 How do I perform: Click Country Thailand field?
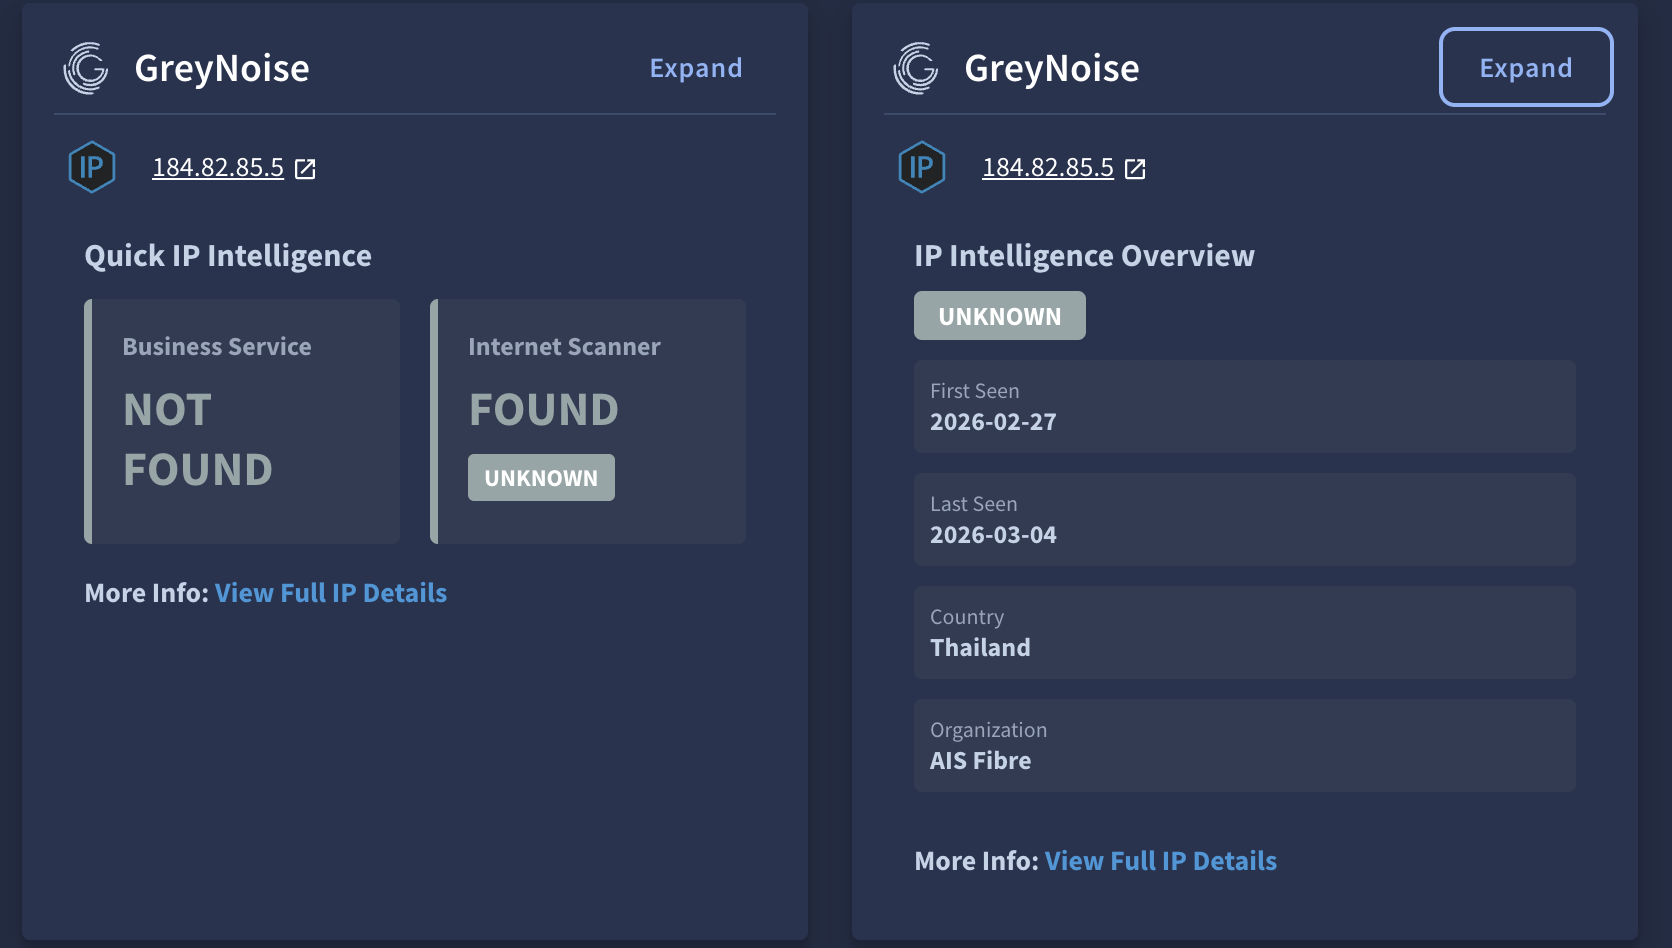click(1245, 633)
